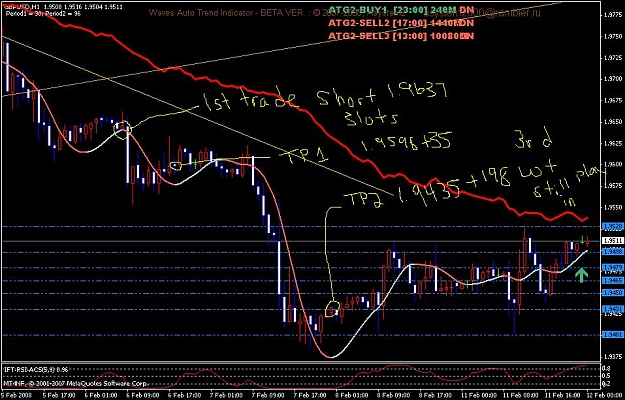
Task: Click the 1.9401 blue level label
Action: (x=613, y=335)
